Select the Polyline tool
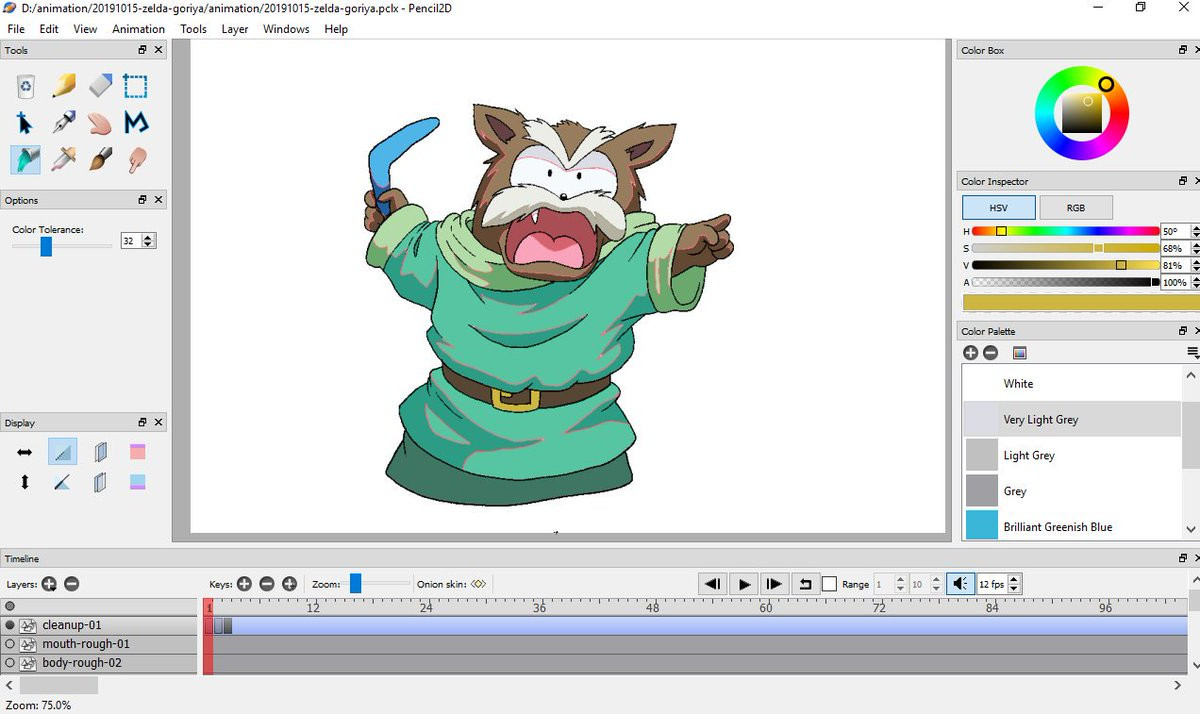The height and width of the screenshot is (714, 1200). pyautogui.click(x=136, y=123)
